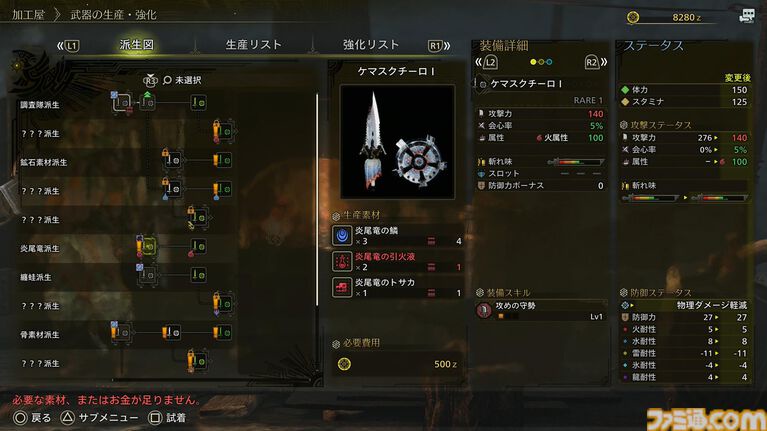This screenshot has height=431, width=767.
Task: Select the highlighted 炎尾竜派生 weapon node
Action: coord(149,246)
